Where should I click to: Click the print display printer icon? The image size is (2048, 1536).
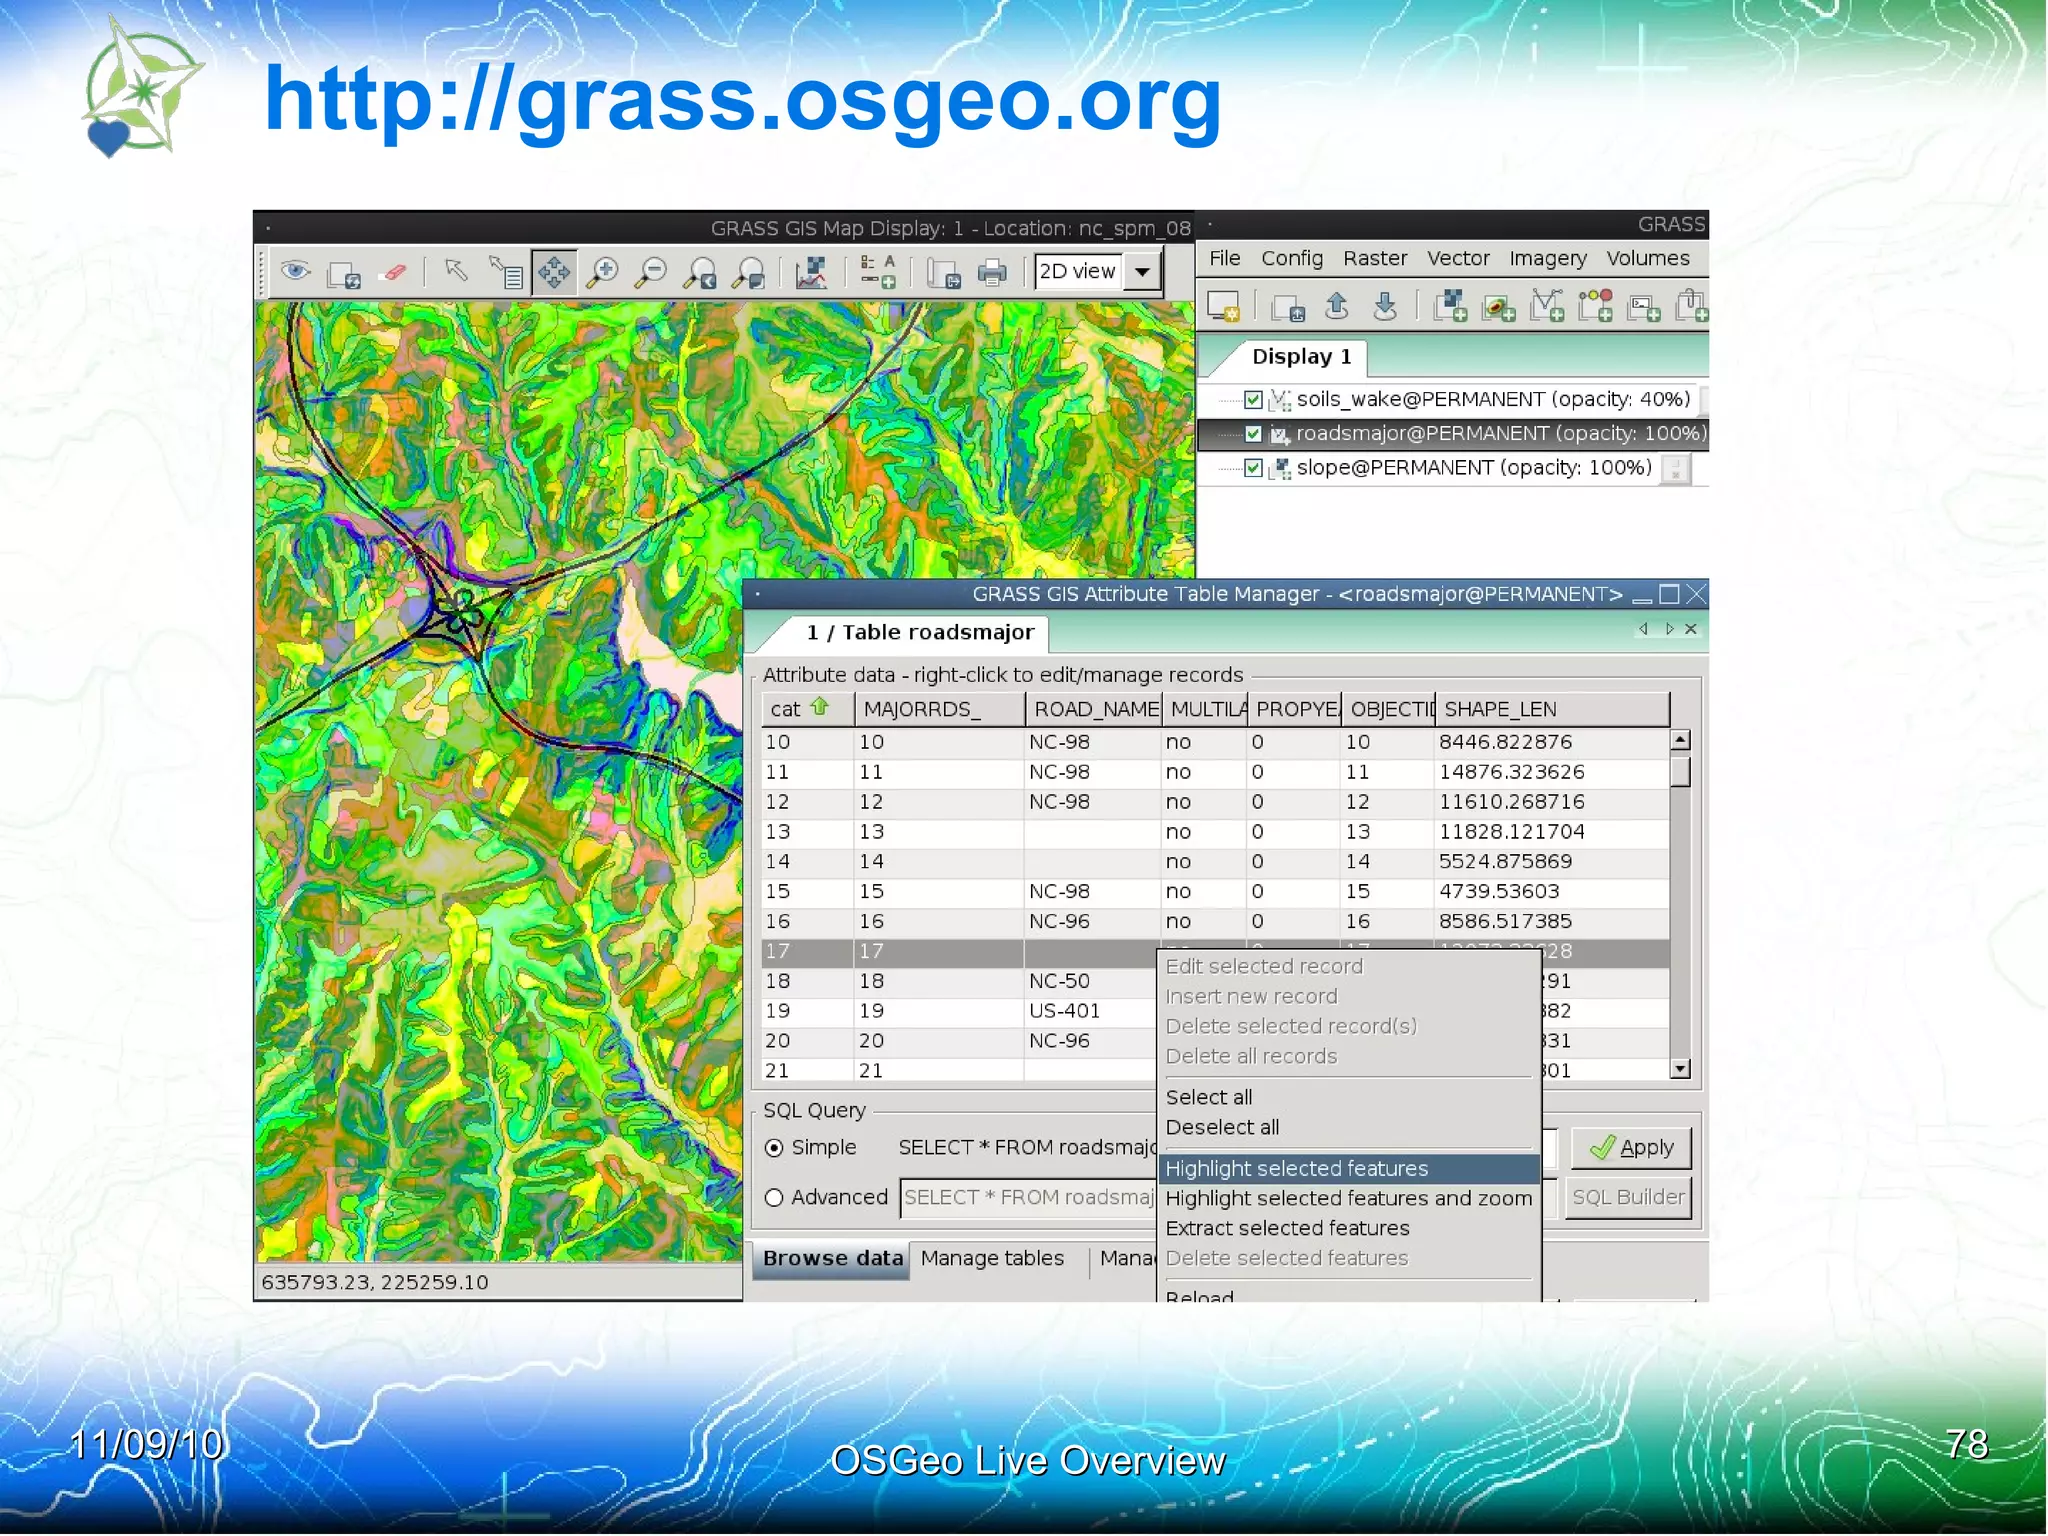(992, 272)
